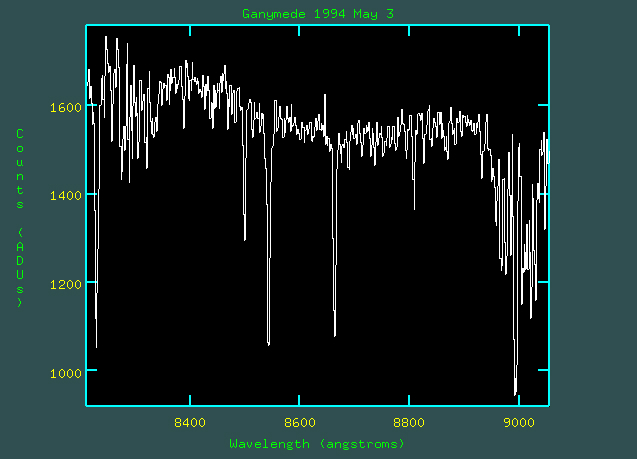Click the vertical axis label 'Counts (ADUs)'

(20, 218)
